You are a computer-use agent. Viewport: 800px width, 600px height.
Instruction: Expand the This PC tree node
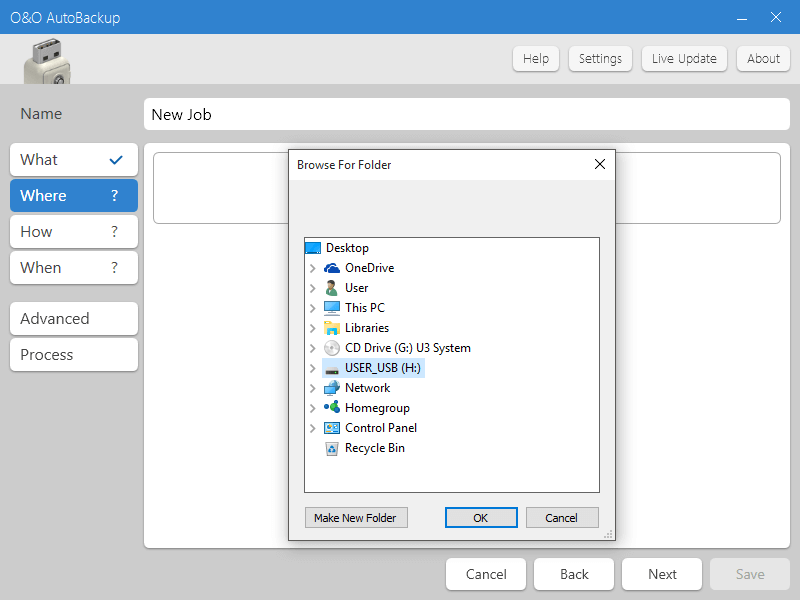[313, 308]
